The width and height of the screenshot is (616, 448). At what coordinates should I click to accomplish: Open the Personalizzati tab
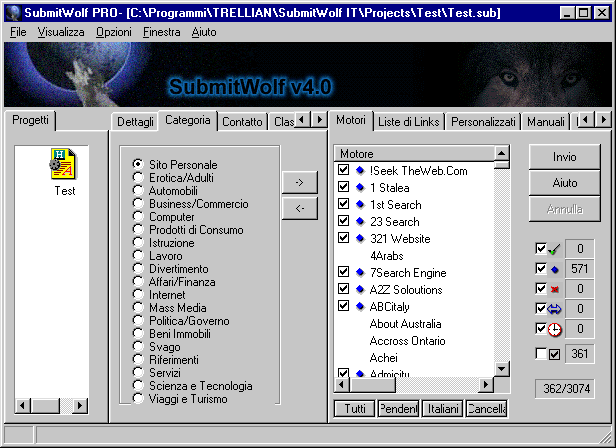tap(483, 122)
